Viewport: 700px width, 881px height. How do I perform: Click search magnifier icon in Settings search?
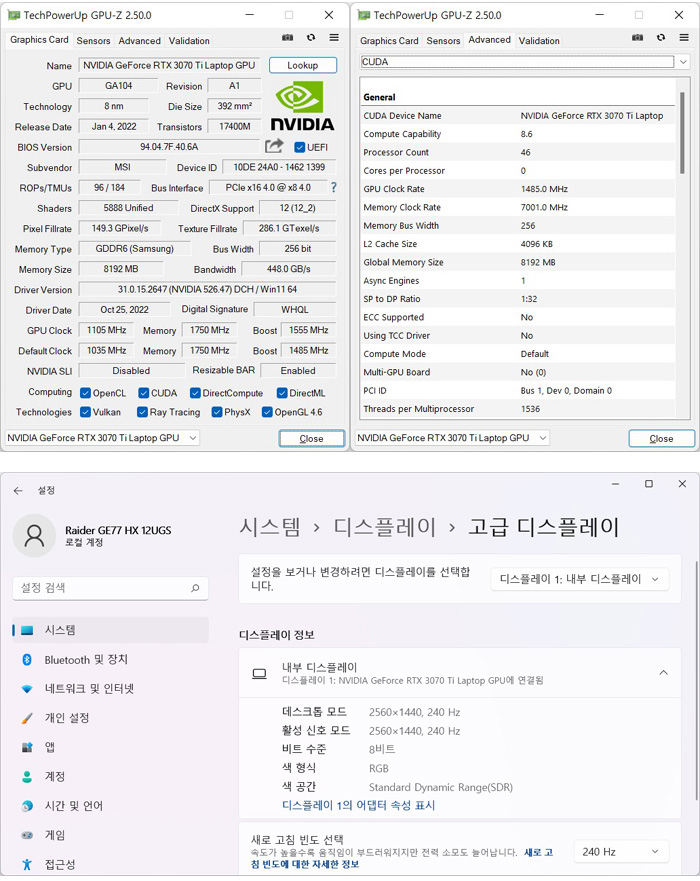(195, 588)
